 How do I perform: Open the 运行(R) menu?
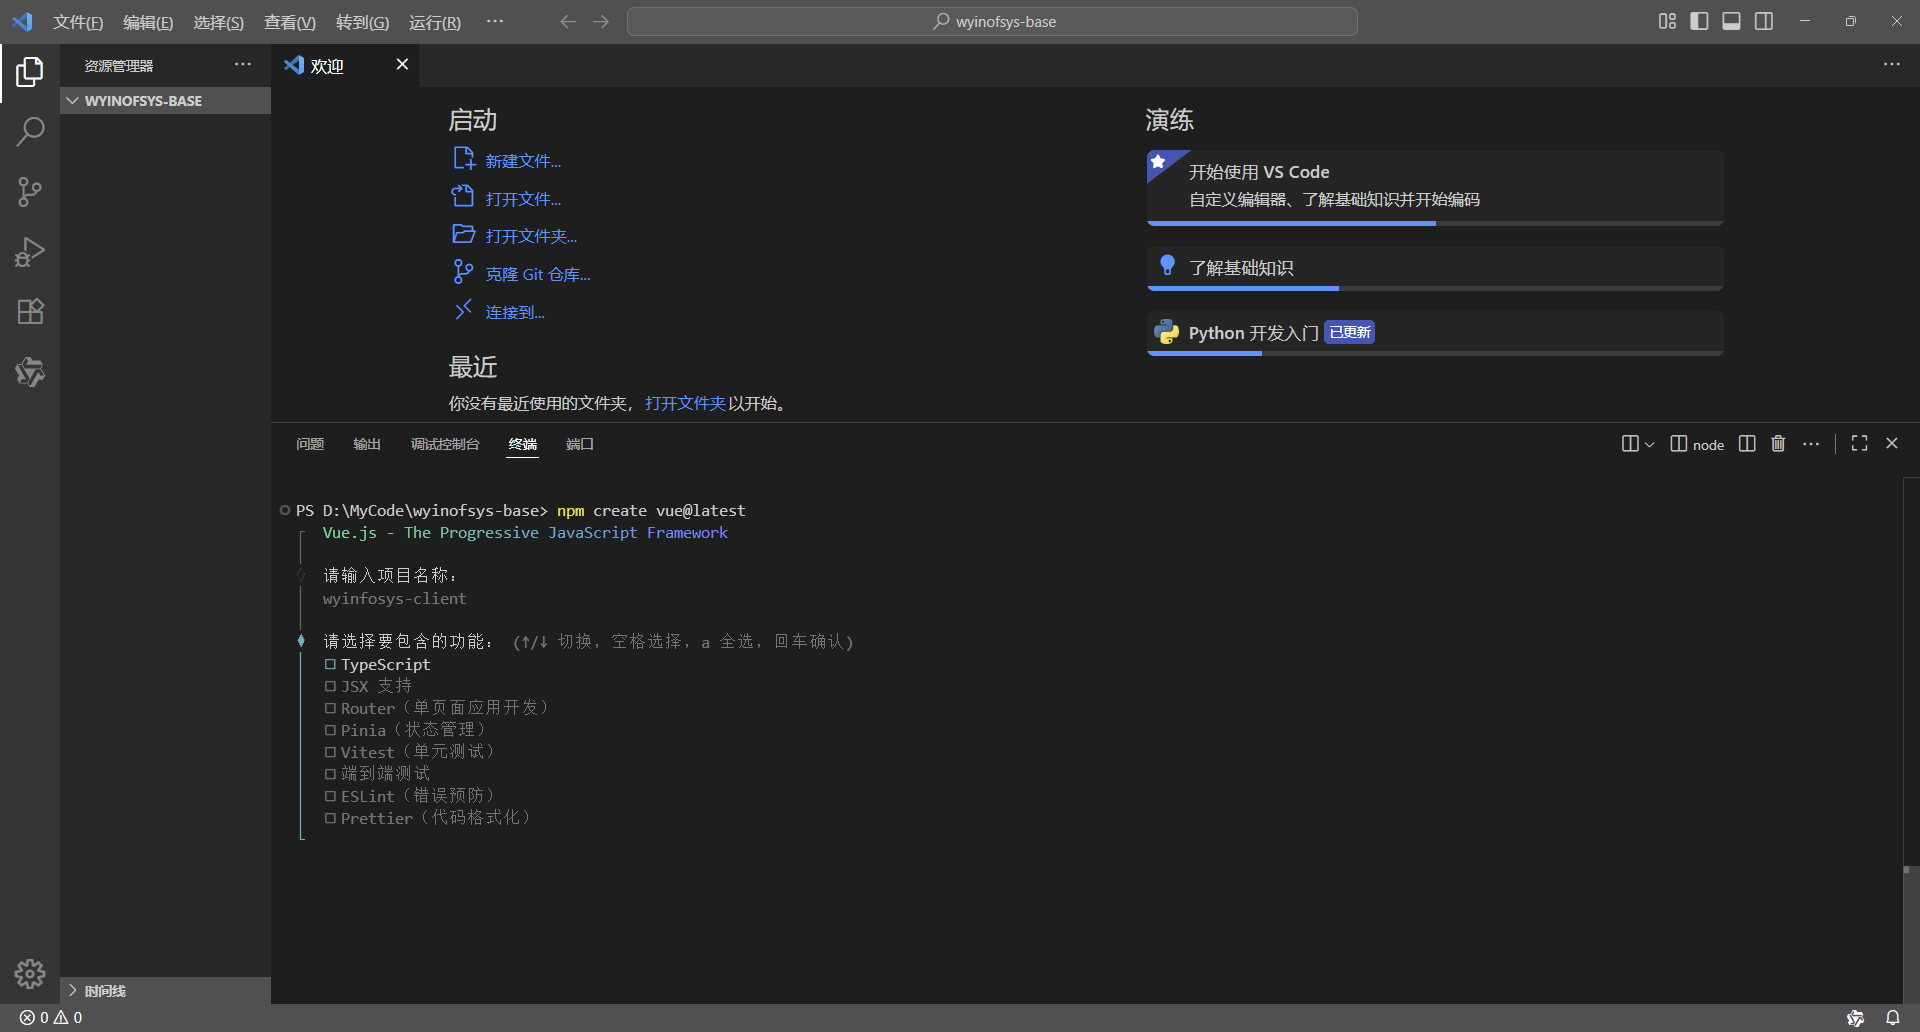click(435, 22)
